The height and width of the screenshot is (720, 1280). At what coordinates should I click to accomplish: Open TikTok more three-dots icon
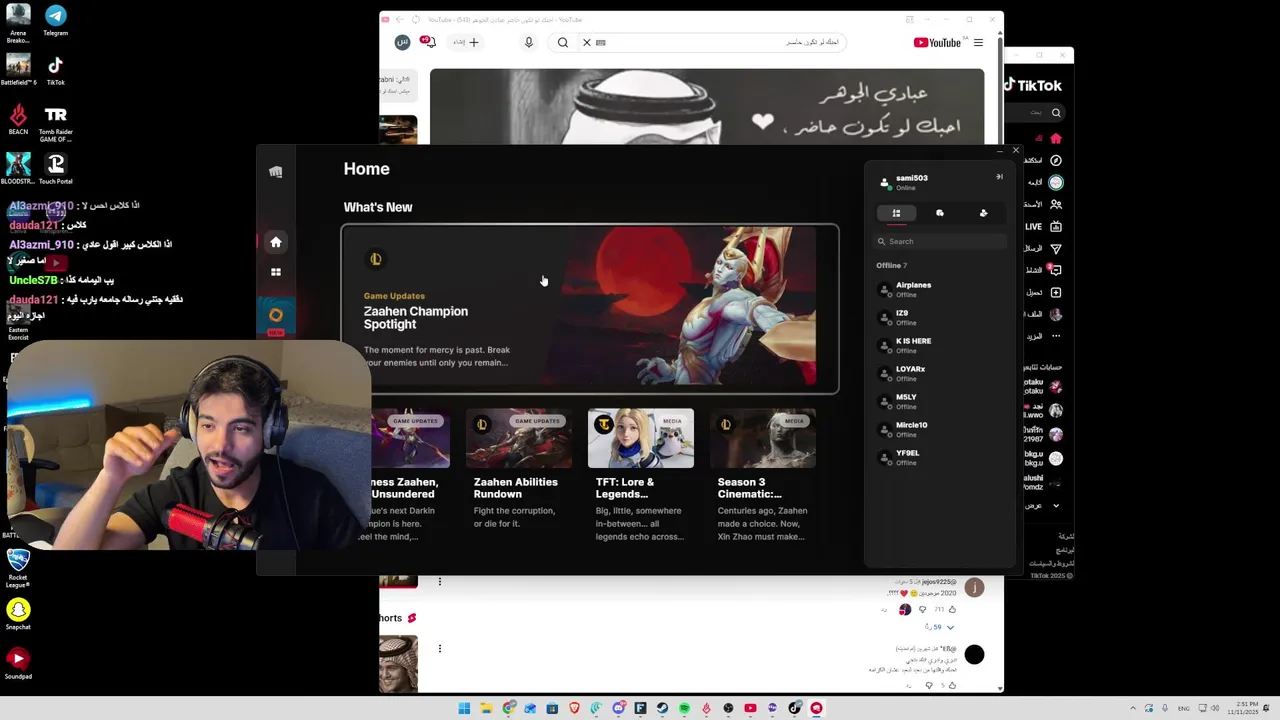coord(1056,336)
